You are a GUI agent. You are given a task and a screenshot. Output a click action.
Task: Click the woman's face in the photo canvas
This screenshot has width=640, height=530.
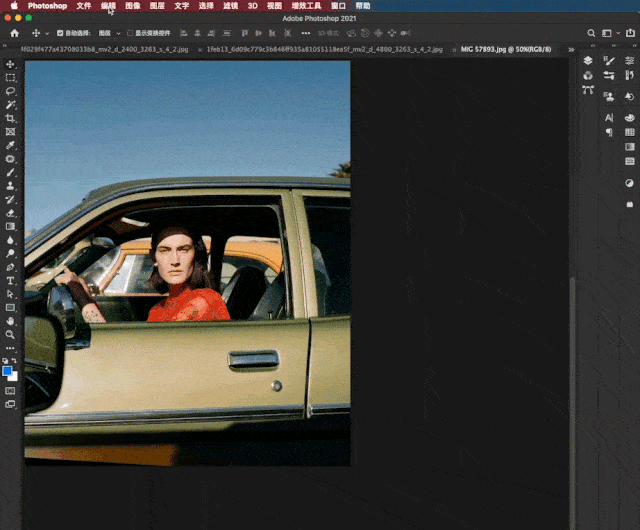coord(176,258)
